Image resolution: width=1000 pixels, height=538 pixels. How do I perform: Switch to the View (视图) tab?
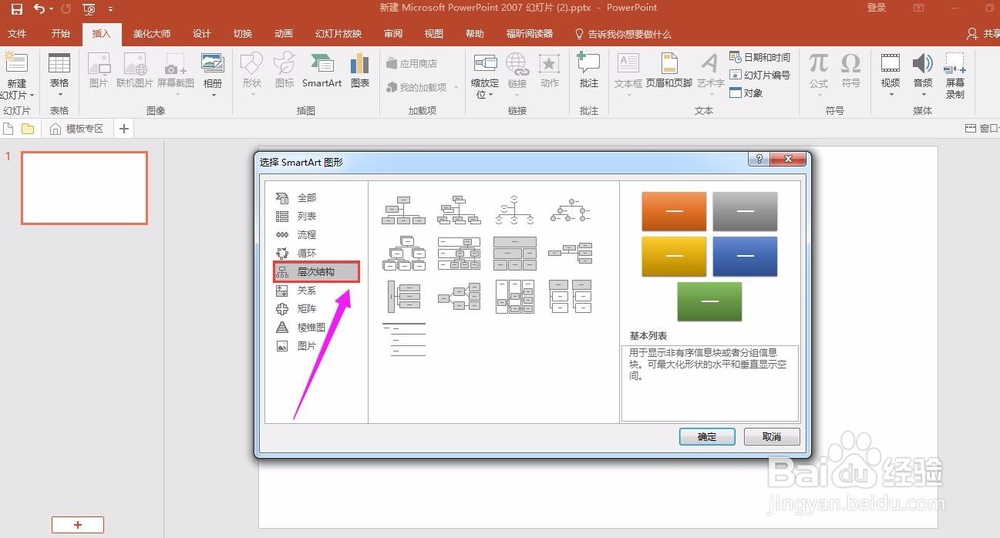point(434,34)
